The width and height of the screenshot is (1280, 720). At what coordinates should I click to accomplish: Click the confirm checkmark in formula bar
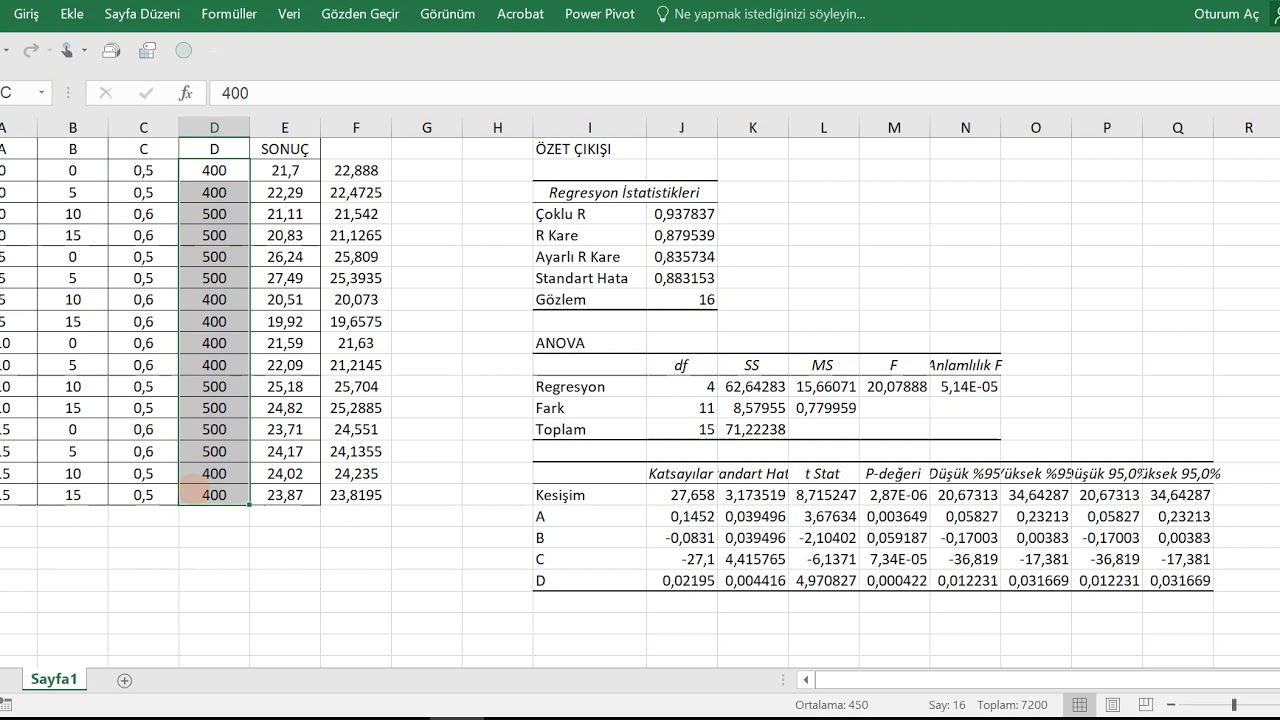146,93
